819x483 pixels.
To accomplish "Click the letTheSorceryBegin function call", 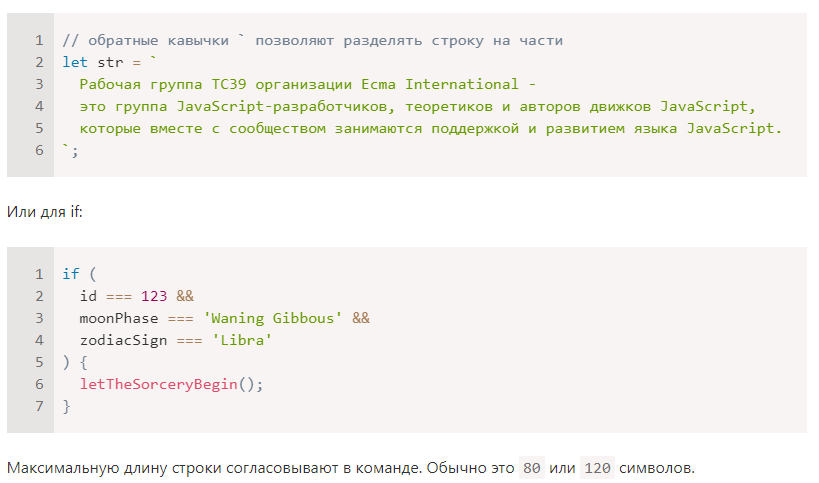I will 171,384.
